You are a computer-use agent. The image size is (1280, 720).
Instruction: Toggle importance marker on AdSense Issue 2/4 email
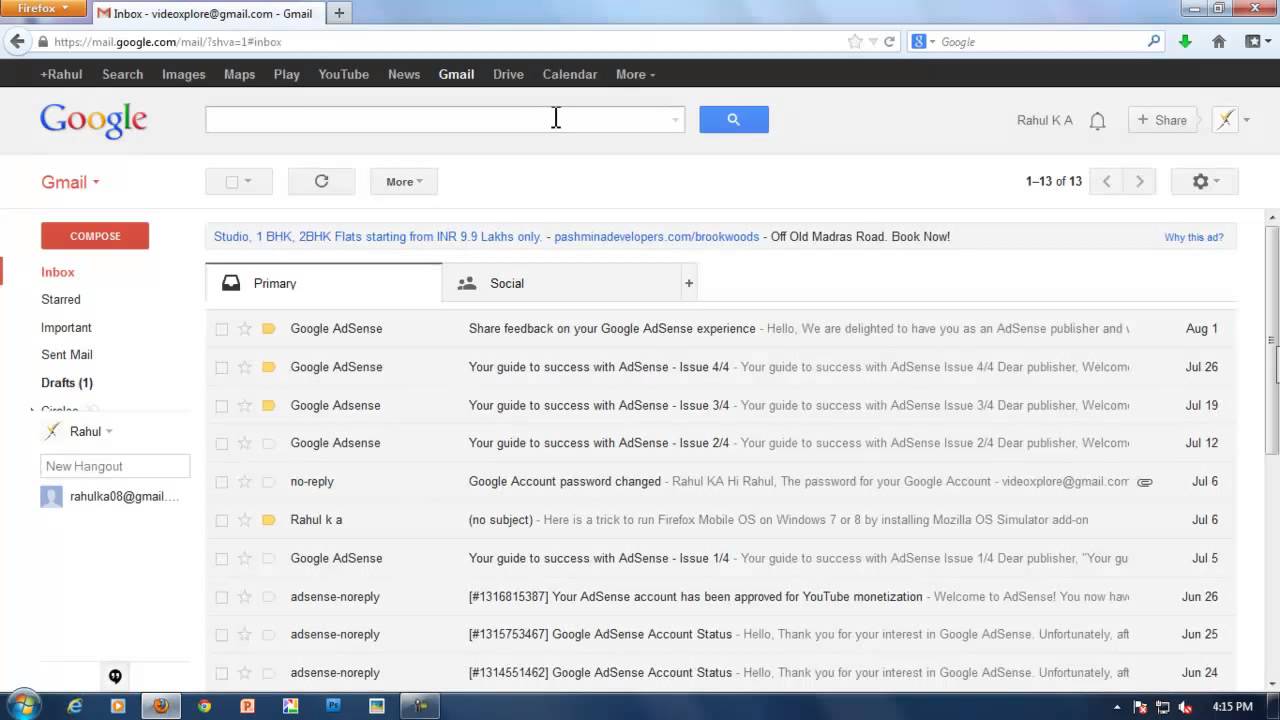coord(268,443)
